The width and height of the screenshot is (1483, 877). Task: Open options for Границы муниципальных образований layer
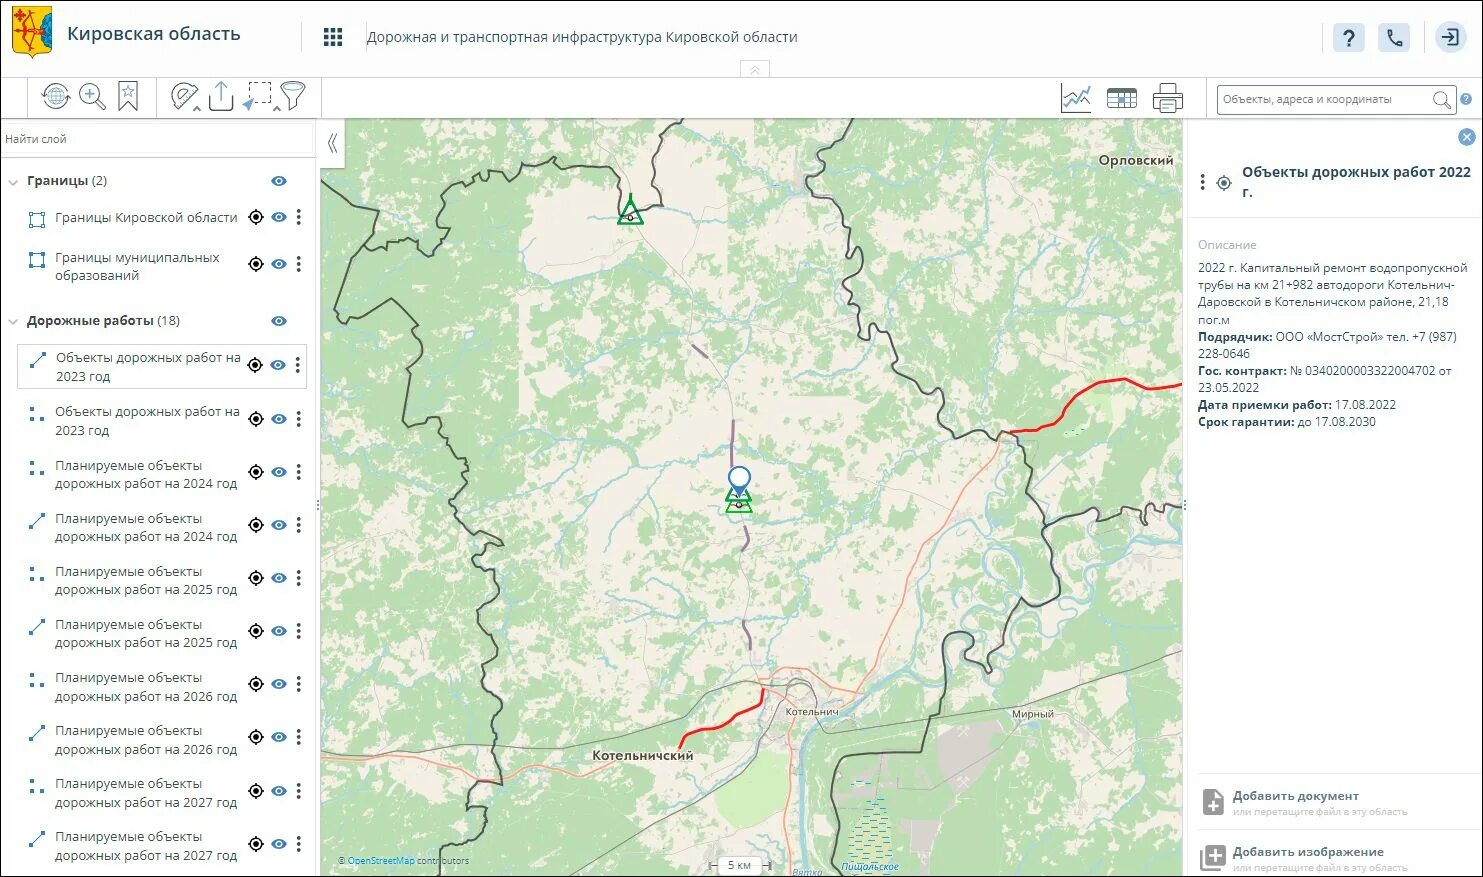point(298,264)
